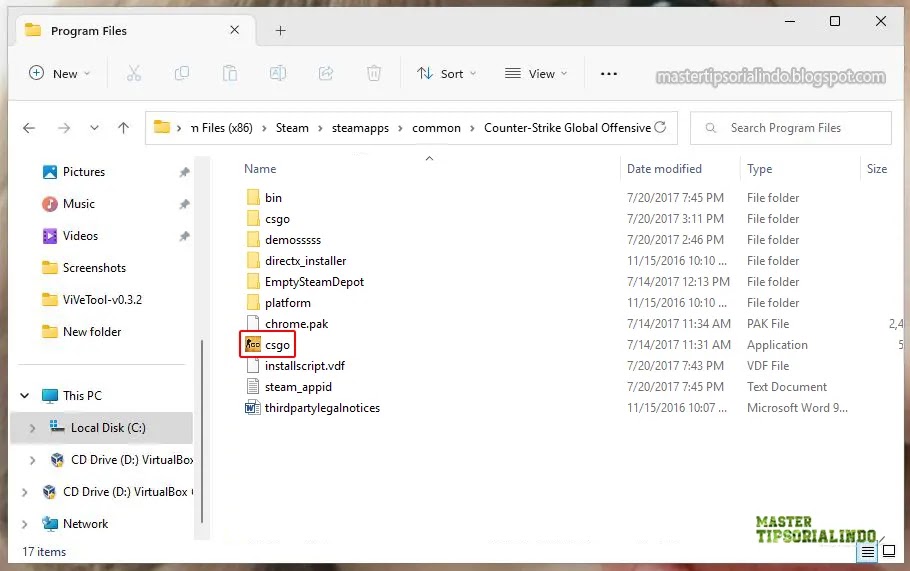The image size is (910, 571).
Task: Click the search magnifier icon
Action: tap(710, 128)
